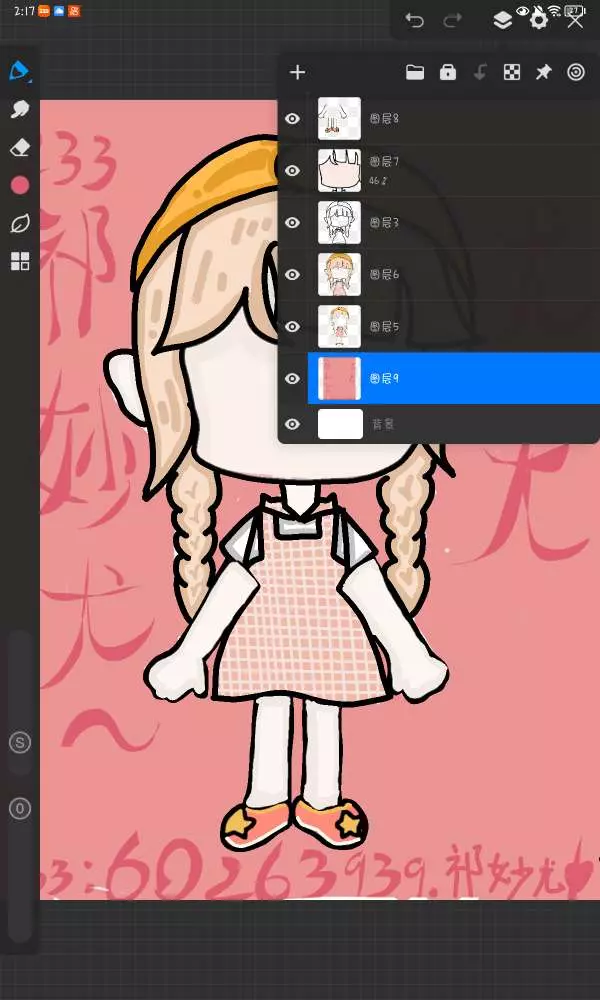Hide layer 图层8 via eye icon
Screen dimensions: 600x1000
[292, 119]
